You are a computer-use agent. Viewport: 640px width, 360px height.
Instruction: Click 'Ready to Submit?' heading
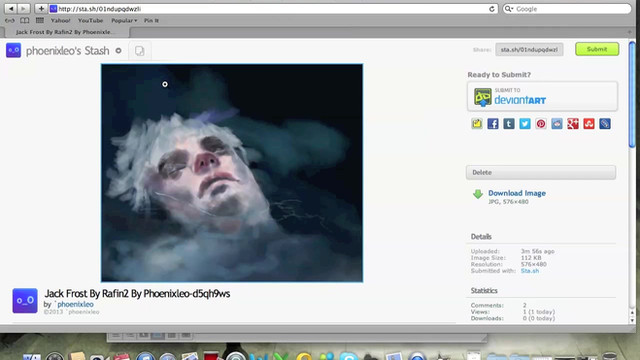coord(499,75)
